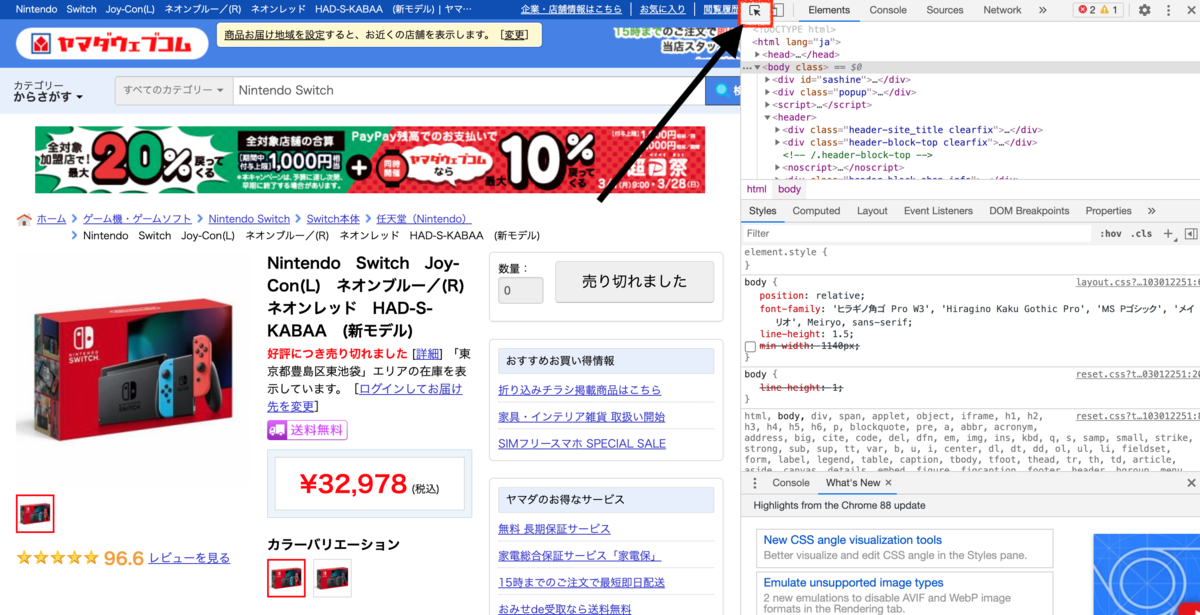Expand the head element in the DOM tree
The width and height of the screenshot is (1200, 615).
click(x=757, y=53)
